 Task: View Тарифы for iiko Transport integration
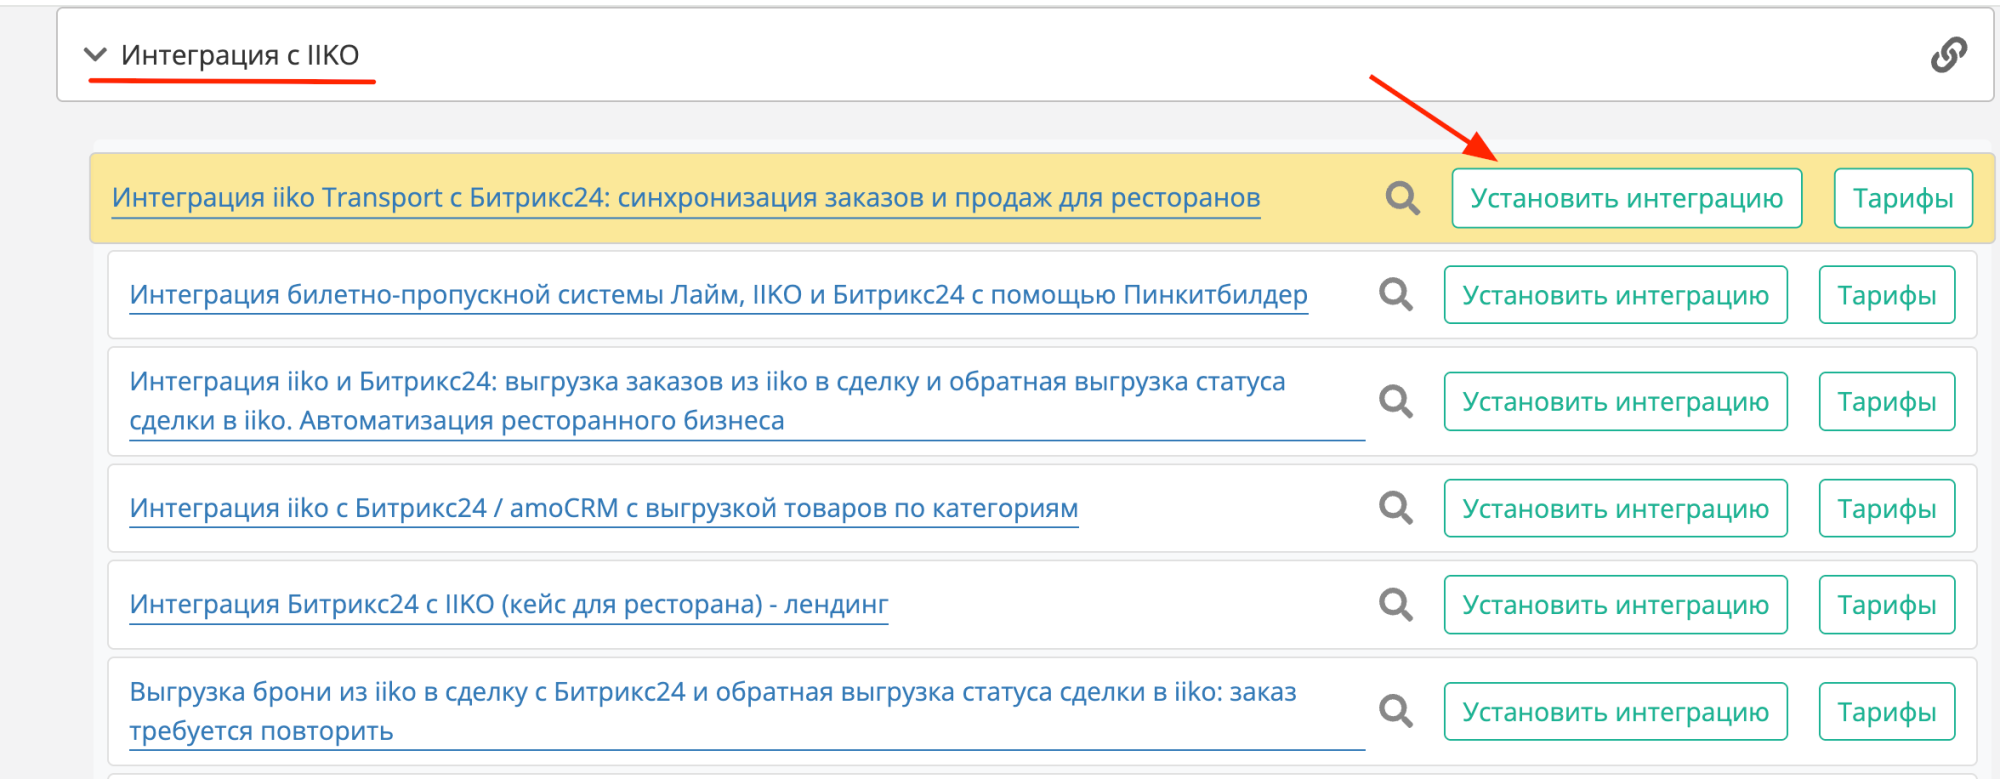[1902, 198]
